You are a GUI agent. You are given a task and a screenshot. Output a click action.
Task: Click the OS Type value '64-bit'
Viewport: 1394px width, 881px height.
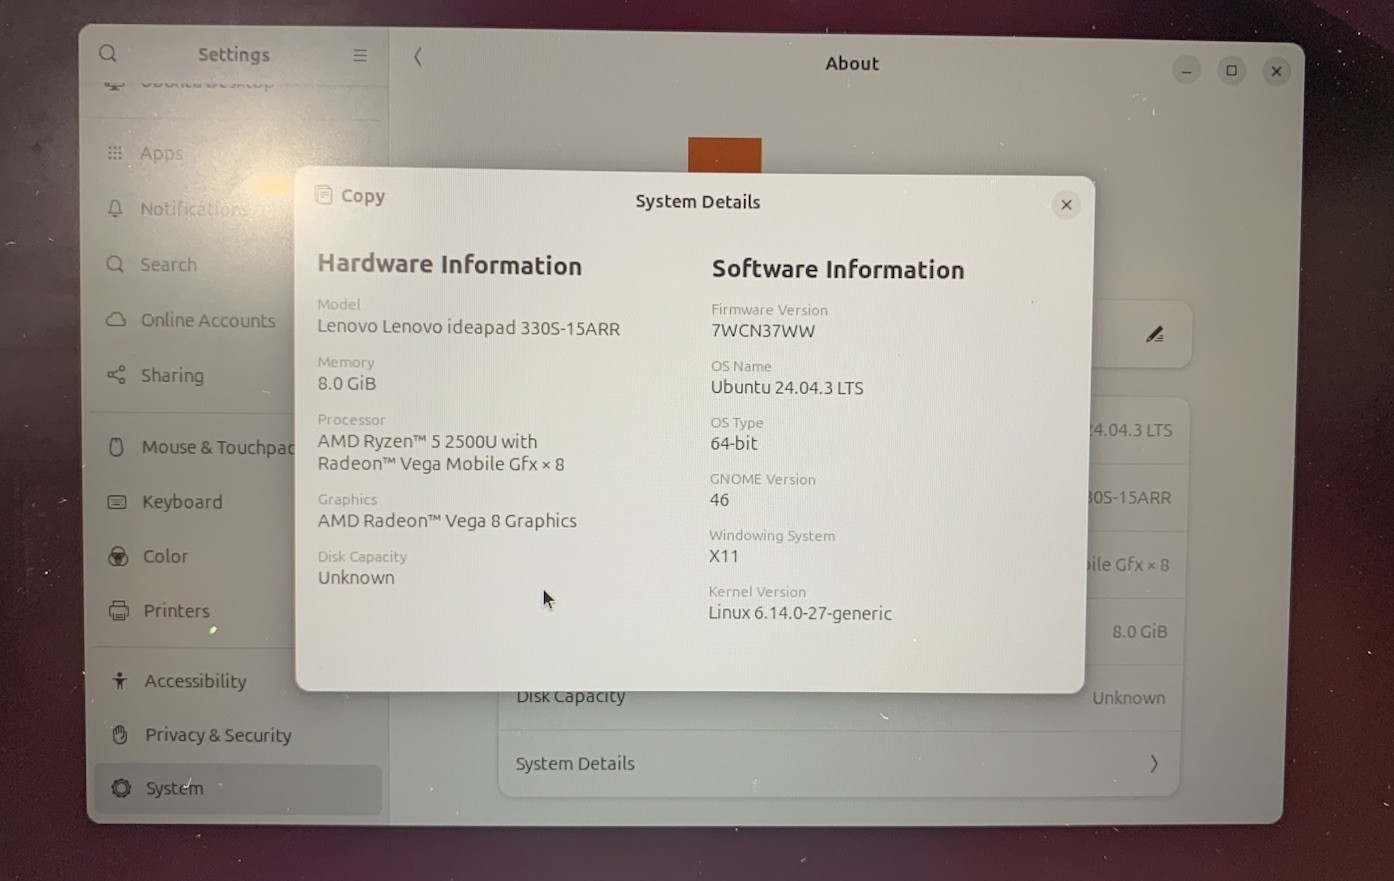coord(734,443)
